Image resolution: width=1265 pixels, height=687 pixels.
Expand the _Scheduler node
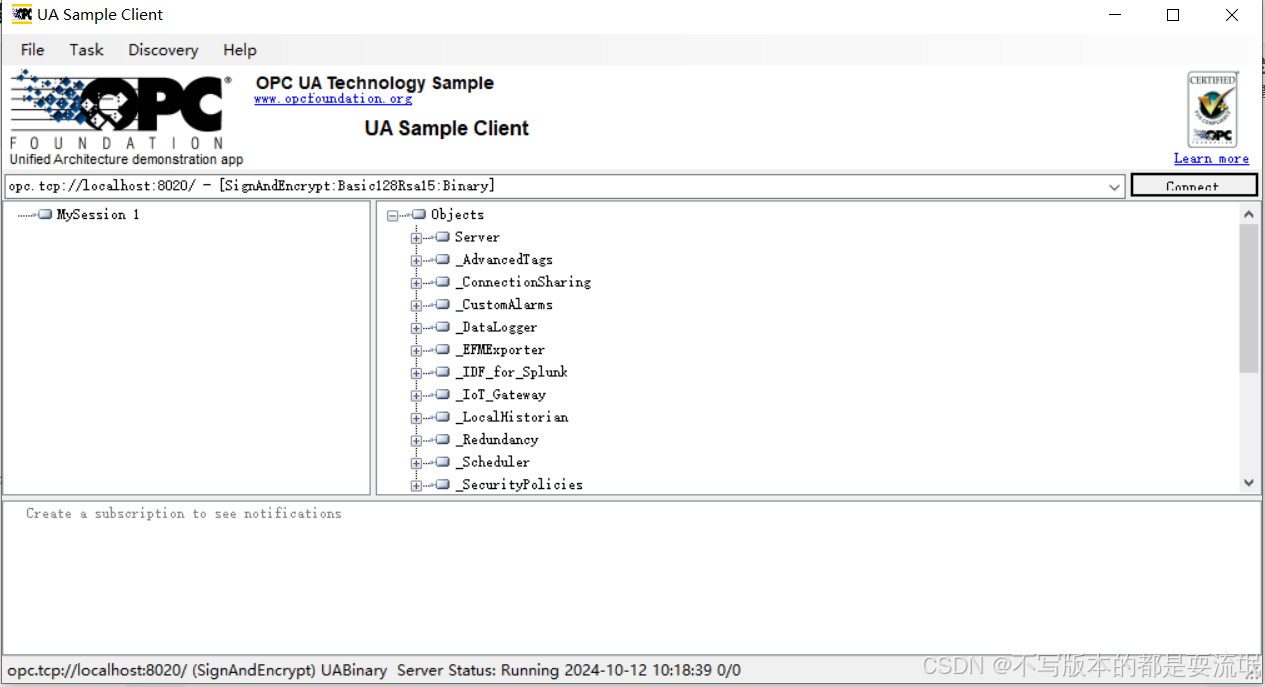[416, 463]
